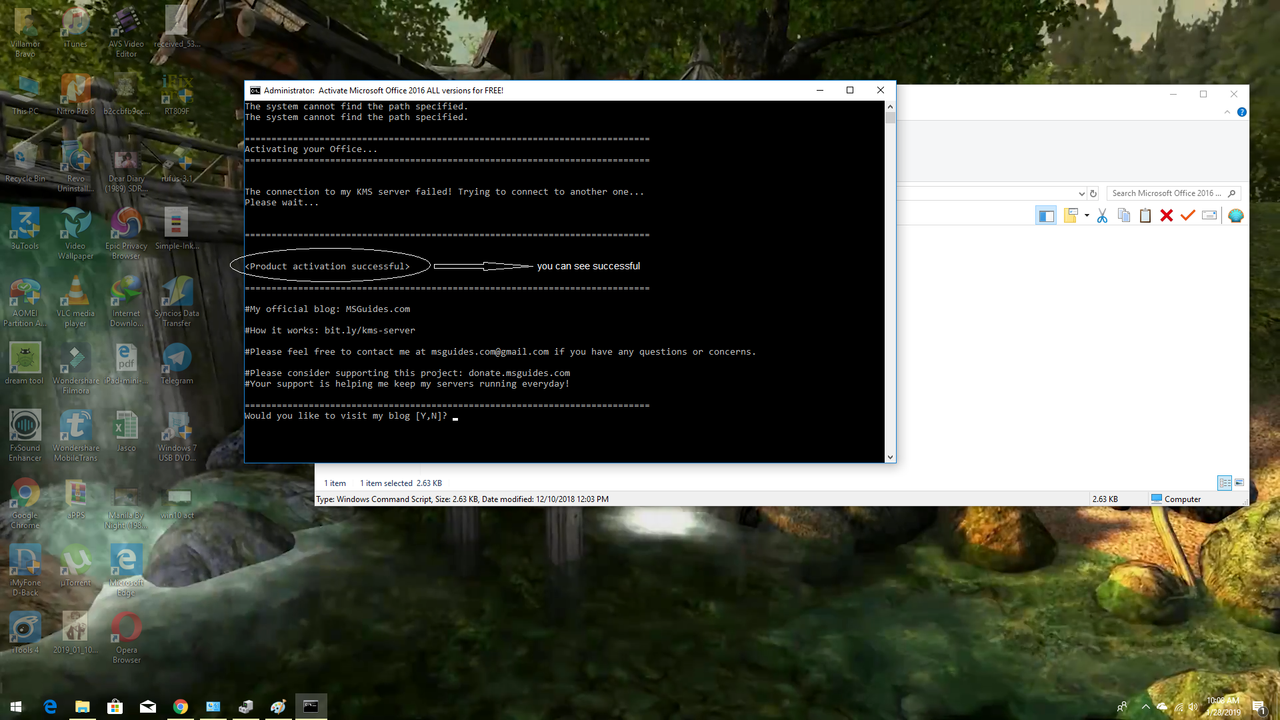1280x720 pixels.
Task: Click Rename icon in Explorer toolbar
Action: (1209, 215)
